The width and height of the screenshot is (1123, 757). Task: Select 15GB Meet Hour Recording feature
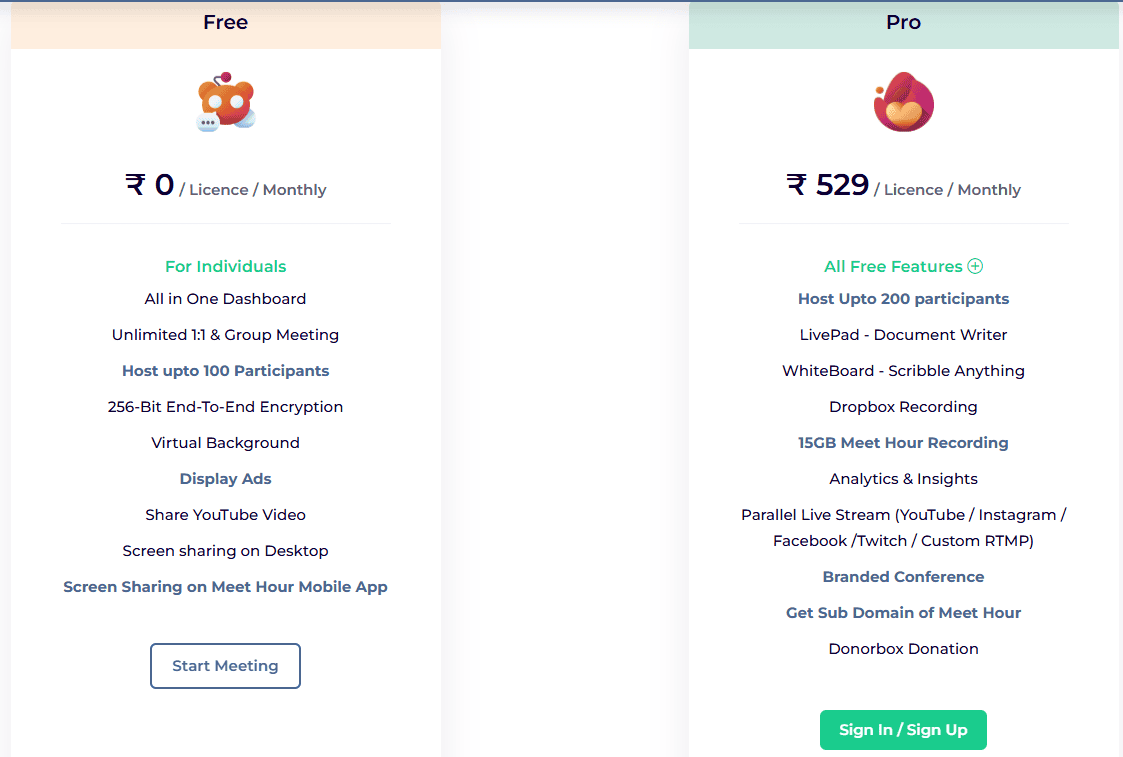pyautogui.click(x=903, y=442)
